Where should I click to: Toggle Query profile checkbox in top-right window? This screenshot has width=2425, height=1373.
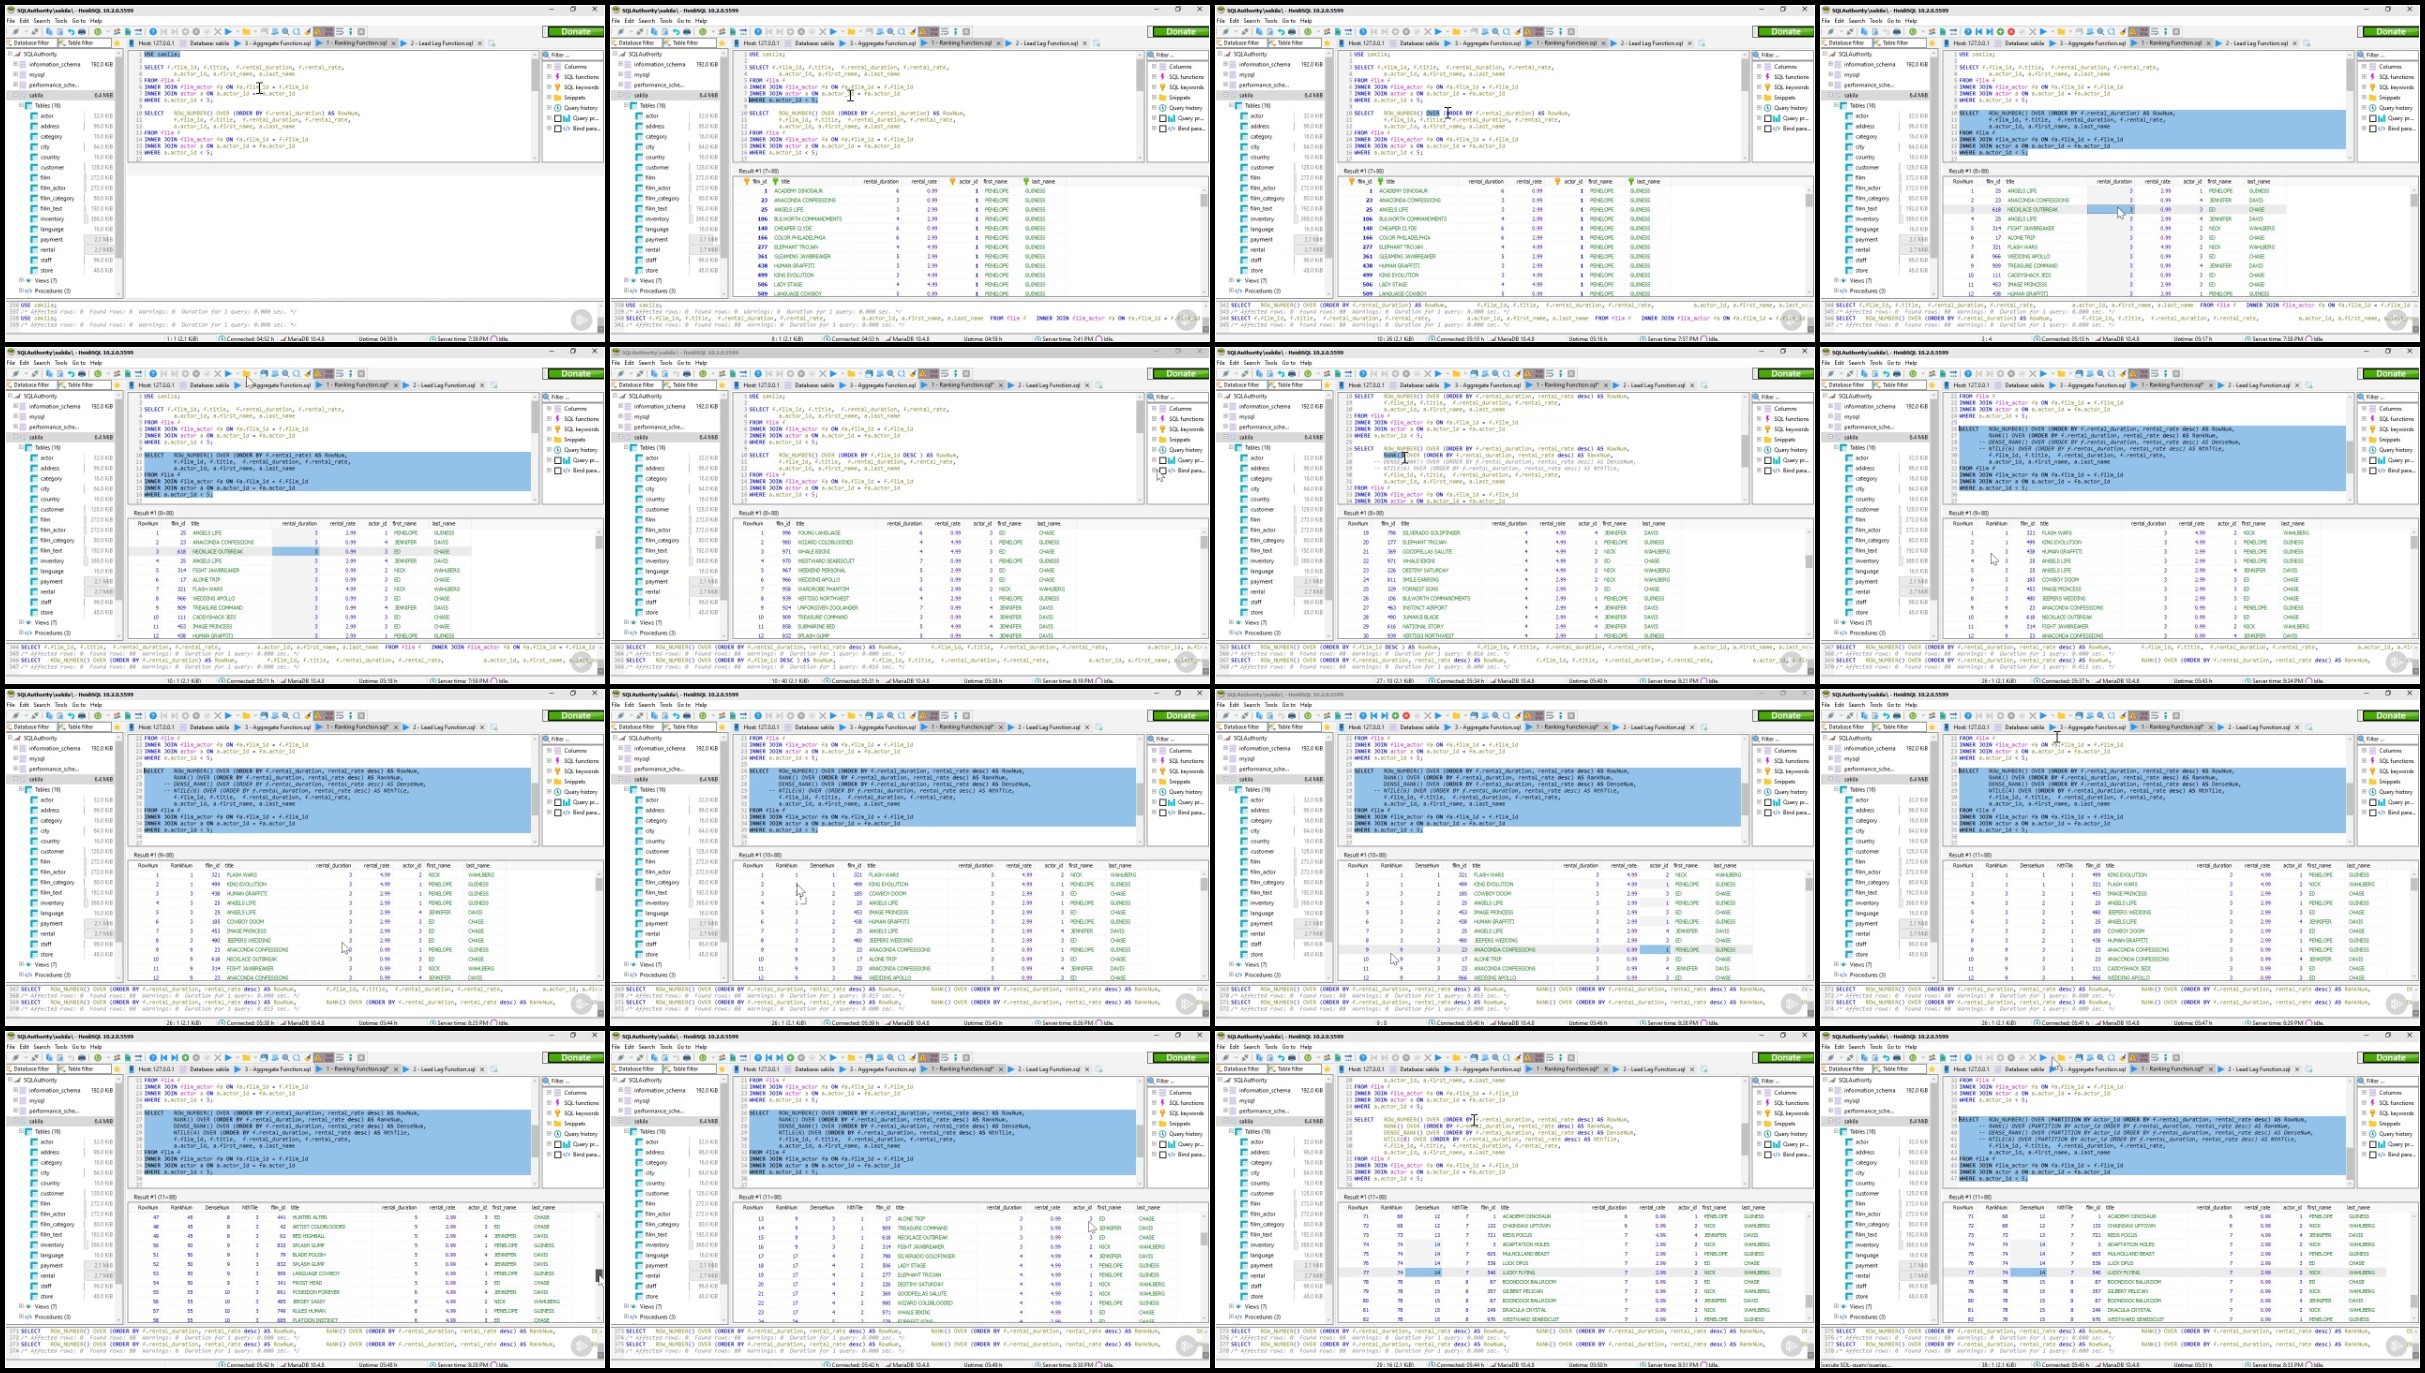pyautogui.click(x=2373, y=118)
